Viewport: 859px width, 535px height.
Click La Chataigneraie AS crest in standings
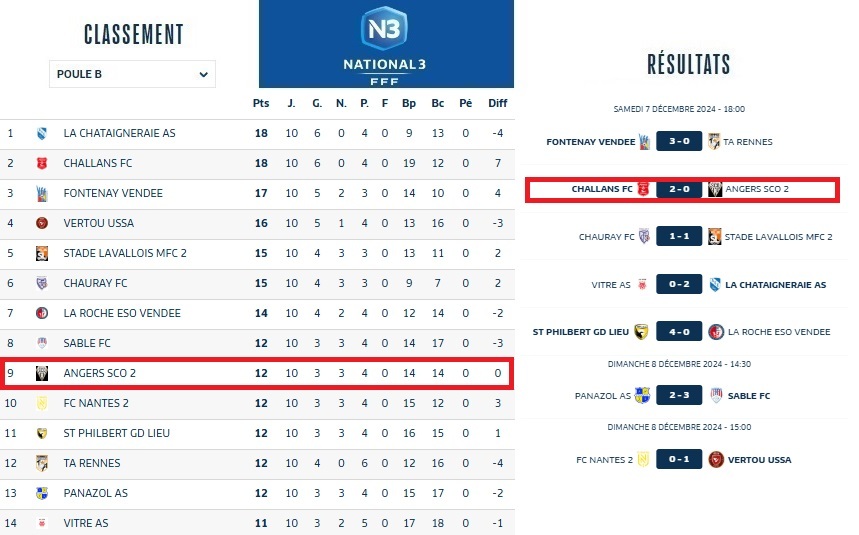[42, 133]
